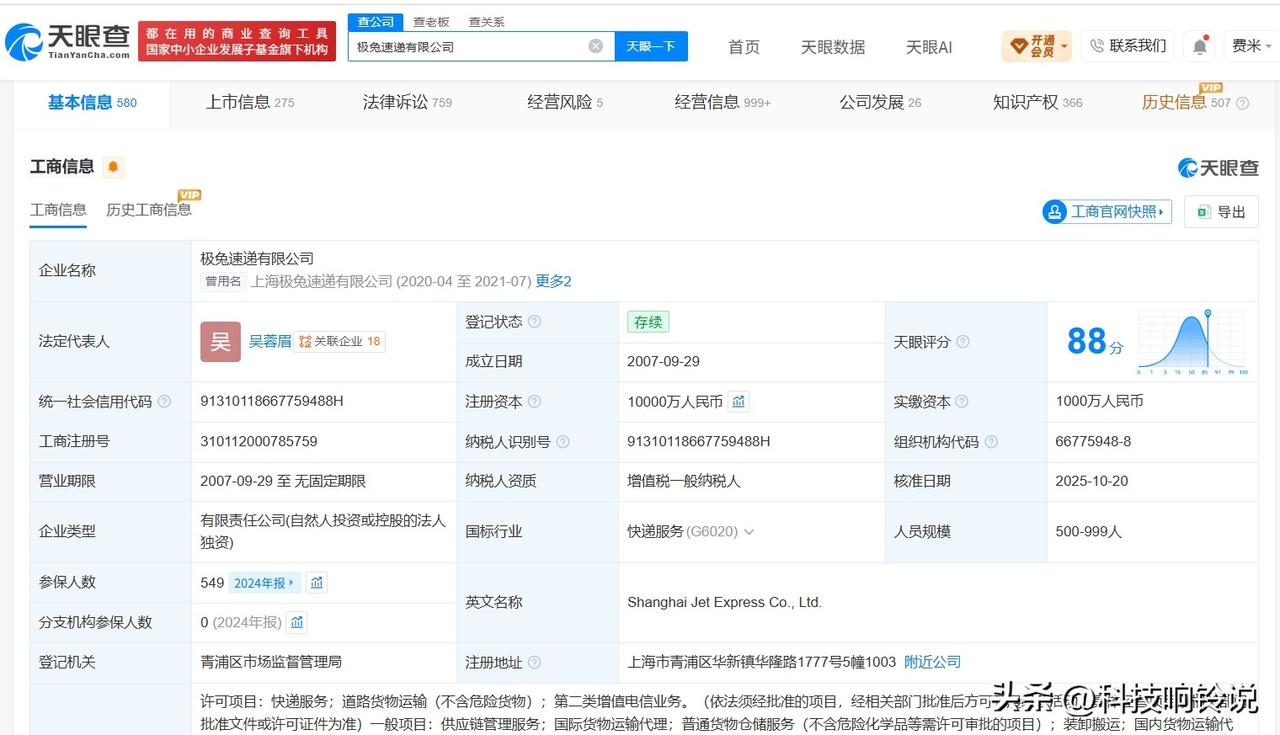
Task: Open the chart icon next to 10000万人民币
Action: (x=738, y=401)
